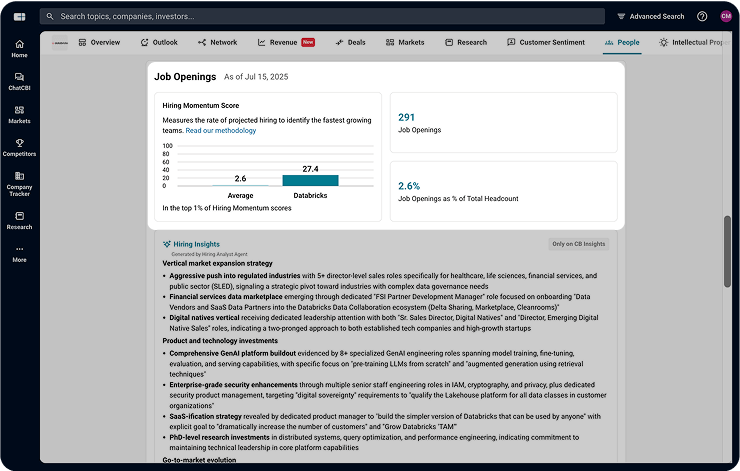Click the help question mark icon

point(702,16)
